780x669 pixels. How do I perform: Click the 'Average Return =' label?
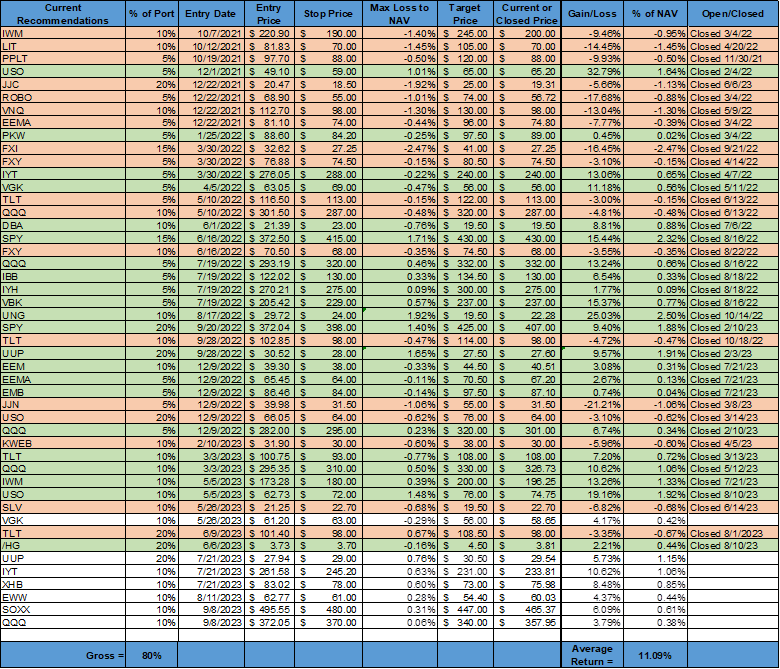tap(592, 655)
